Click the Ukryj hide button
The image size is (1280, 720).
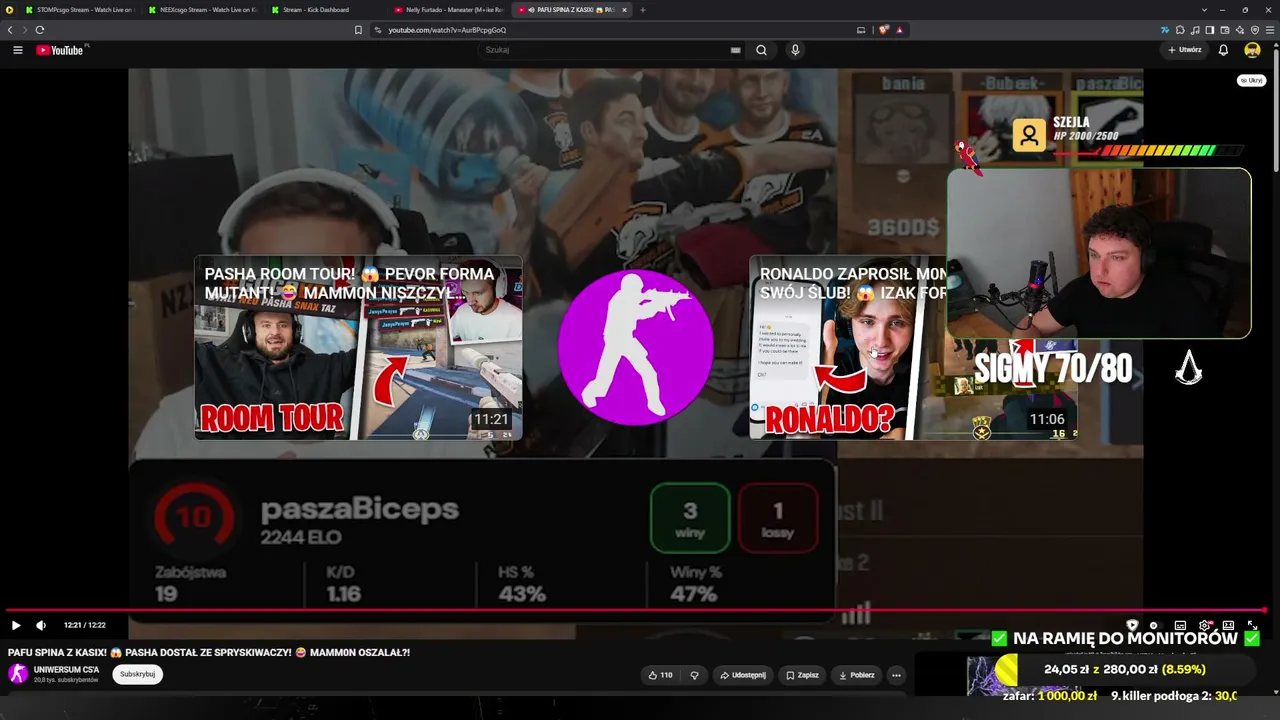(1251, 80)
